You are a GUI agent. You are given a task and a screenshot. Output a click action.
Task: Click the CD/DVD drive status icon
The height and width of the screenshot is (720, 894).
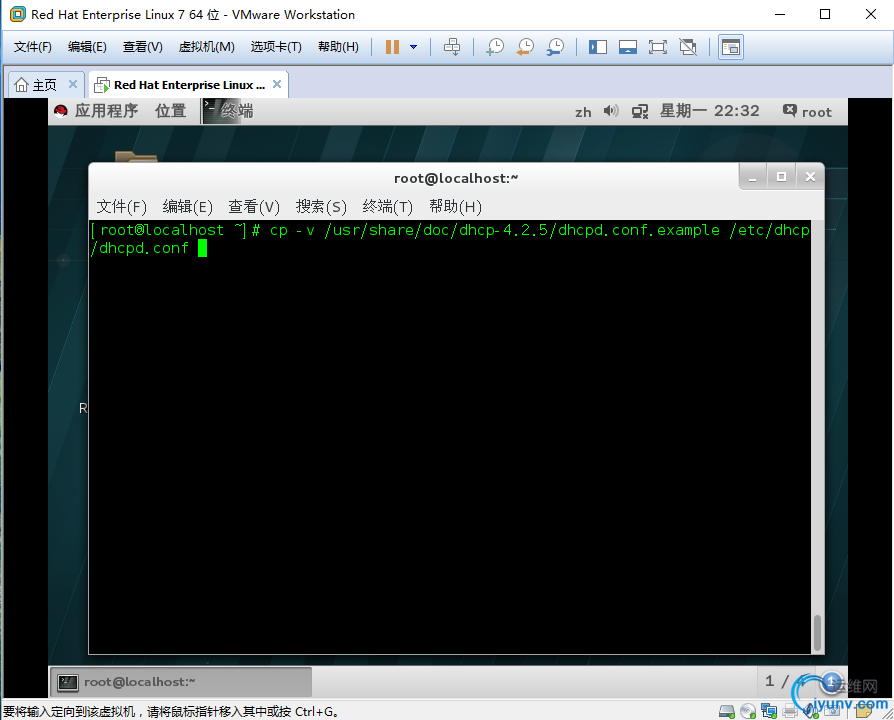747,711
